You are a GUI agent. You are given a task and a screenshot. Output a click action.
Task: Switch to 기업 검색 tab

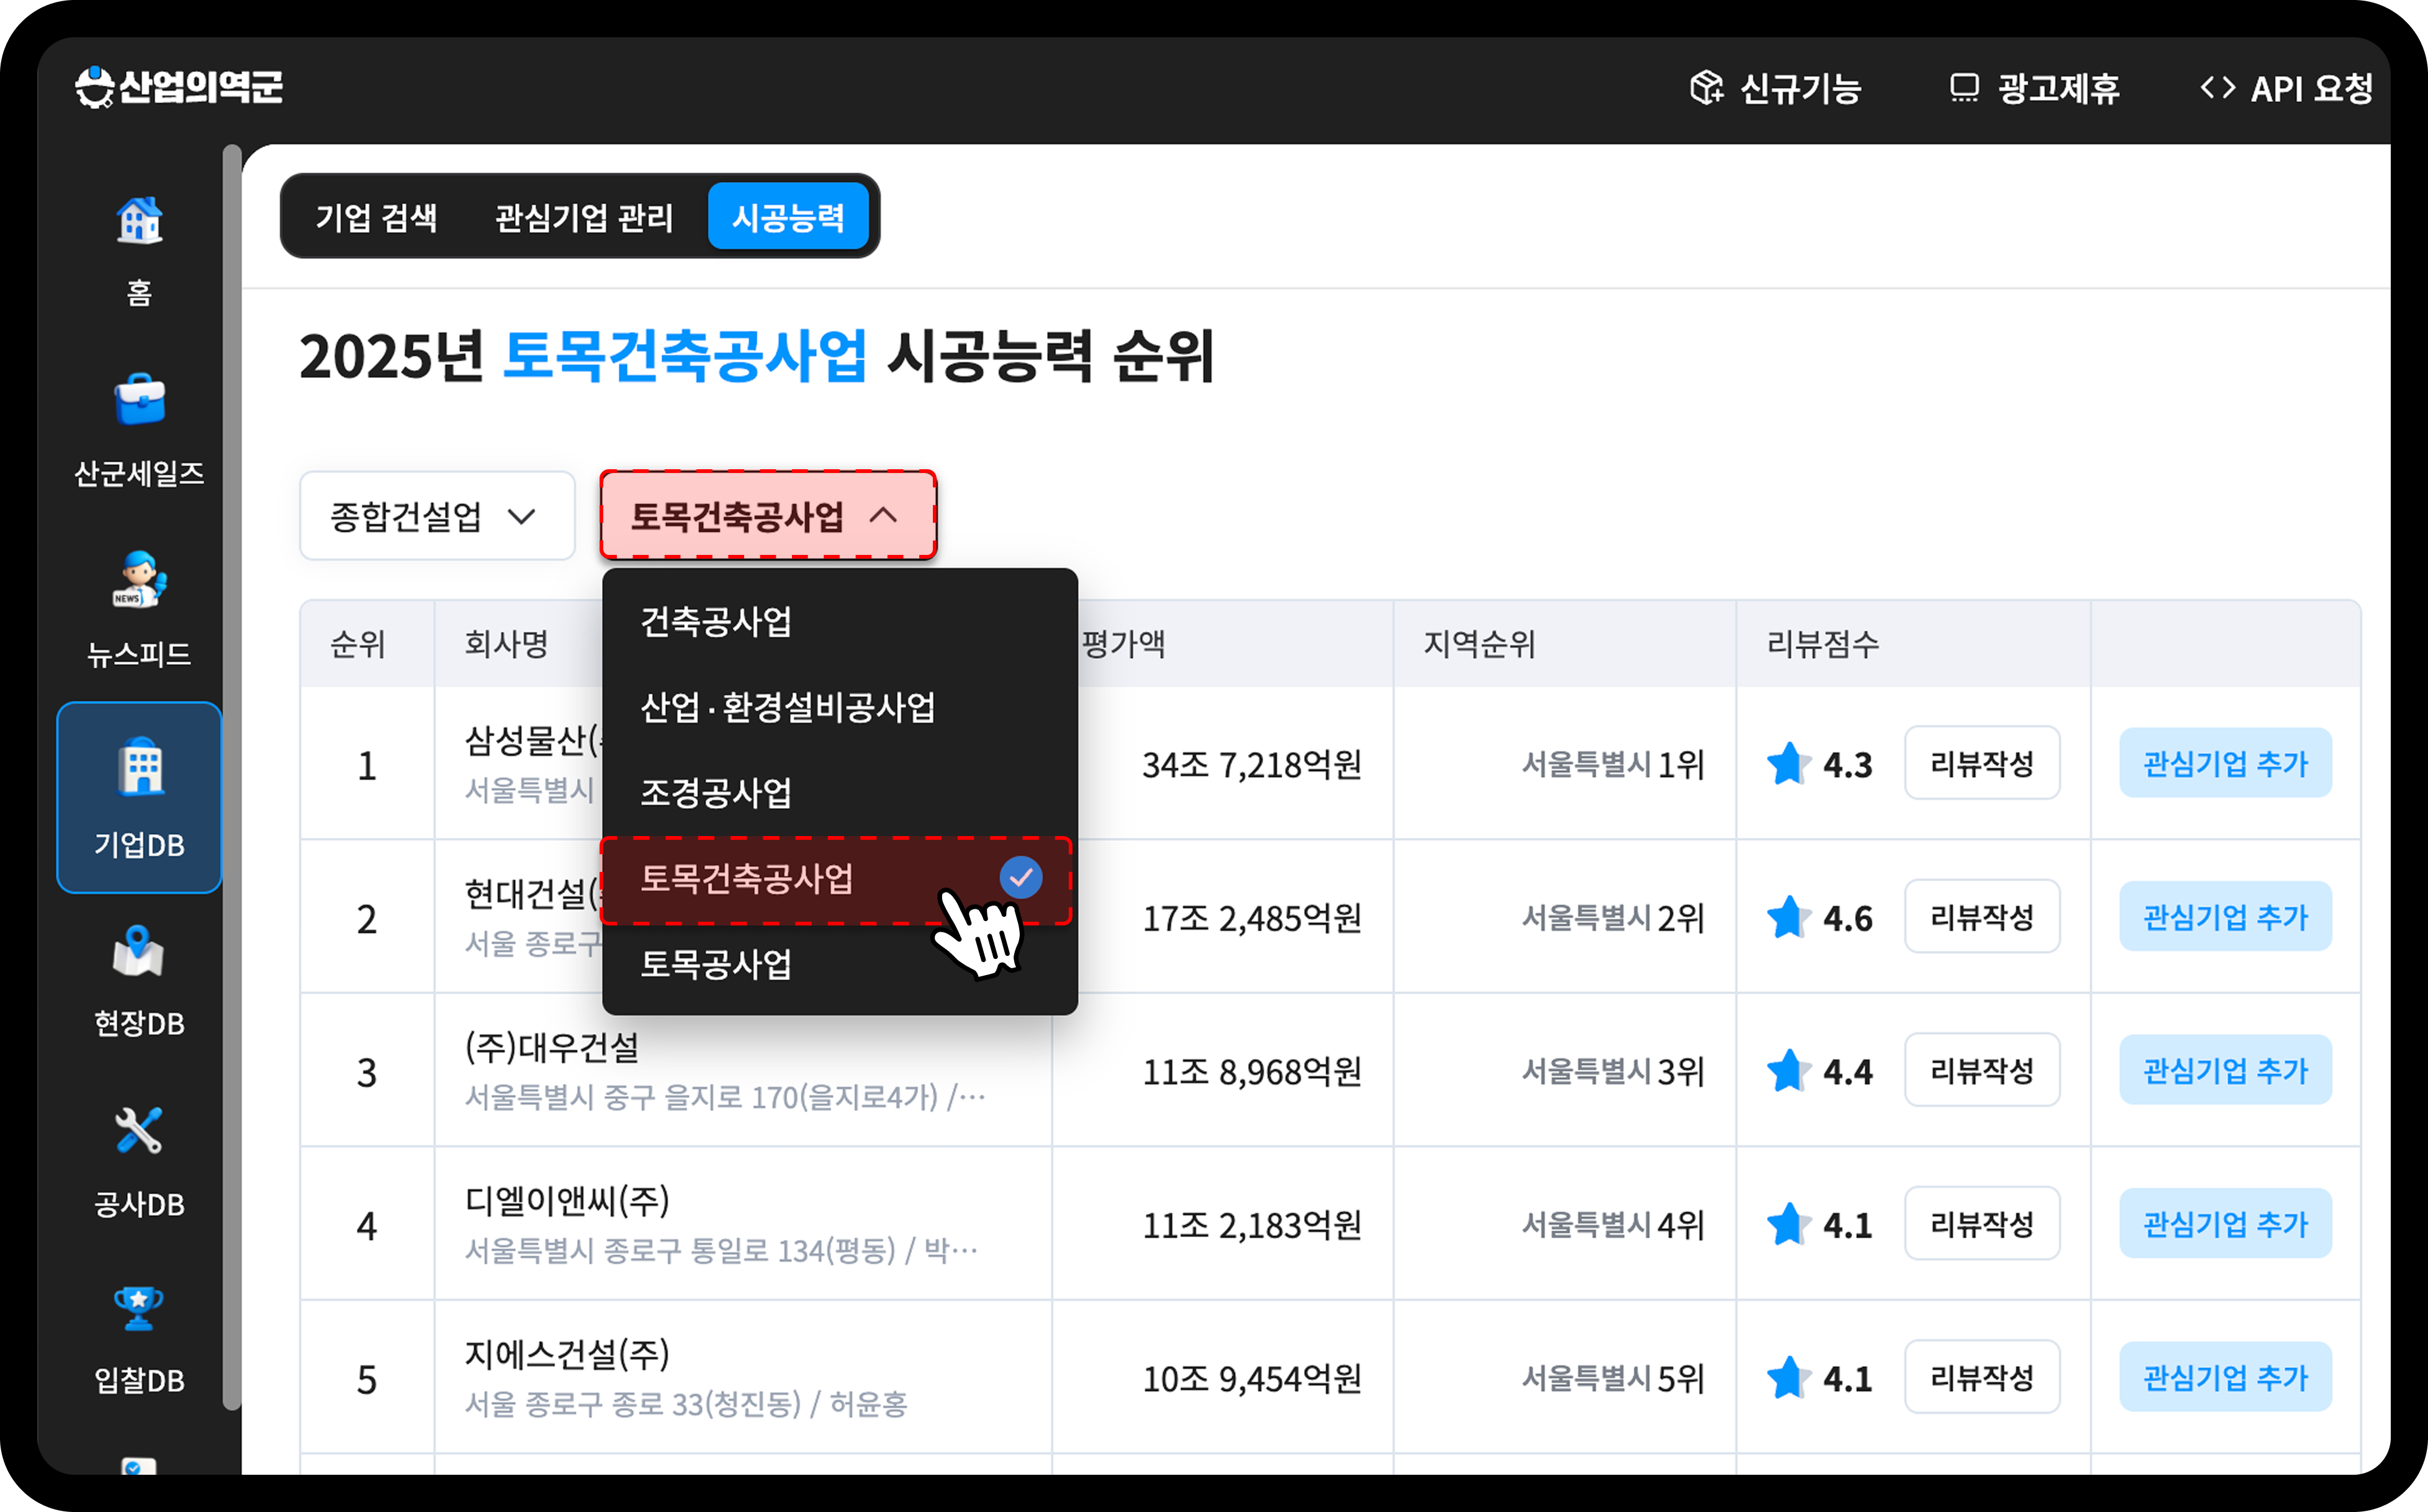pos(376,217)
